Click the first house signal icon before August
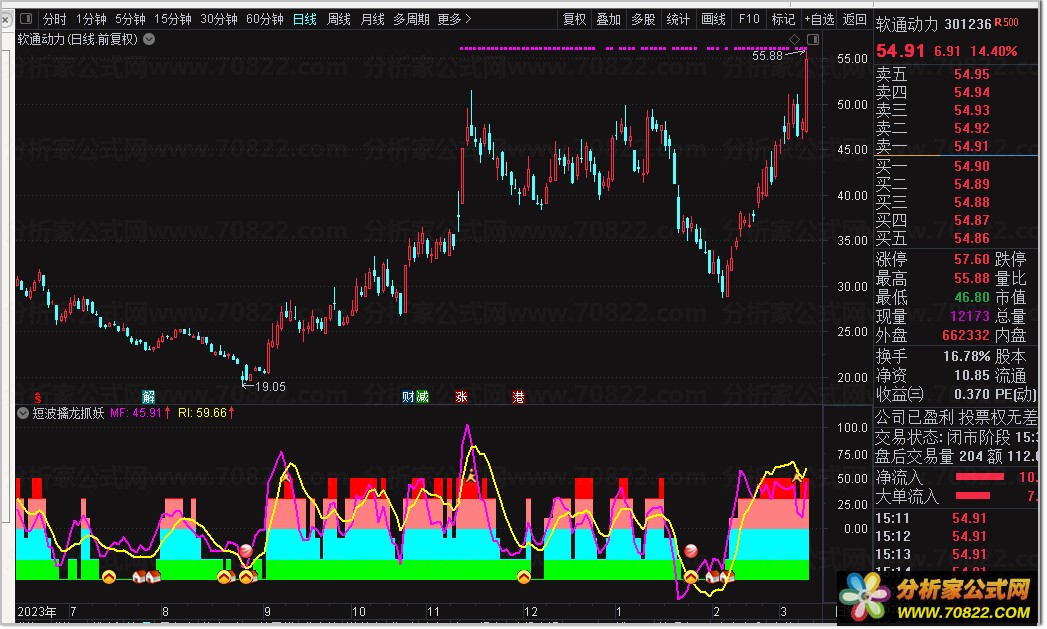Screen dimensions: 1047x629 [x=139, y=576]
